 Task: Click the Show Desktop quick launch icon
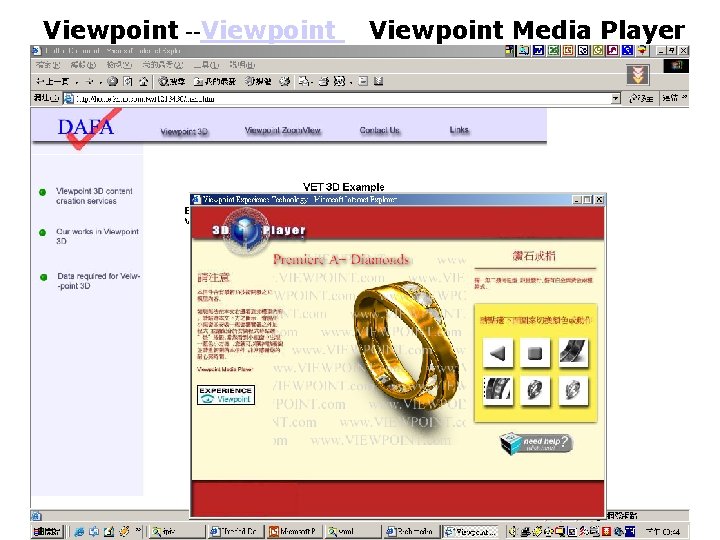tap(108, 531)
